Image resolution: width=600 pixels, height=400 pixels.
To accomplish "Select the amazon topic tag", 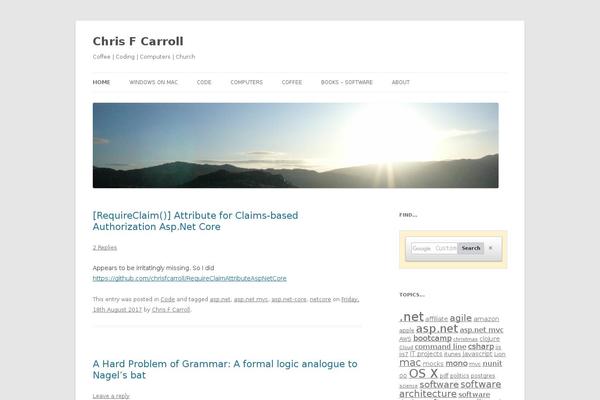I will click(x=486, y=319).
